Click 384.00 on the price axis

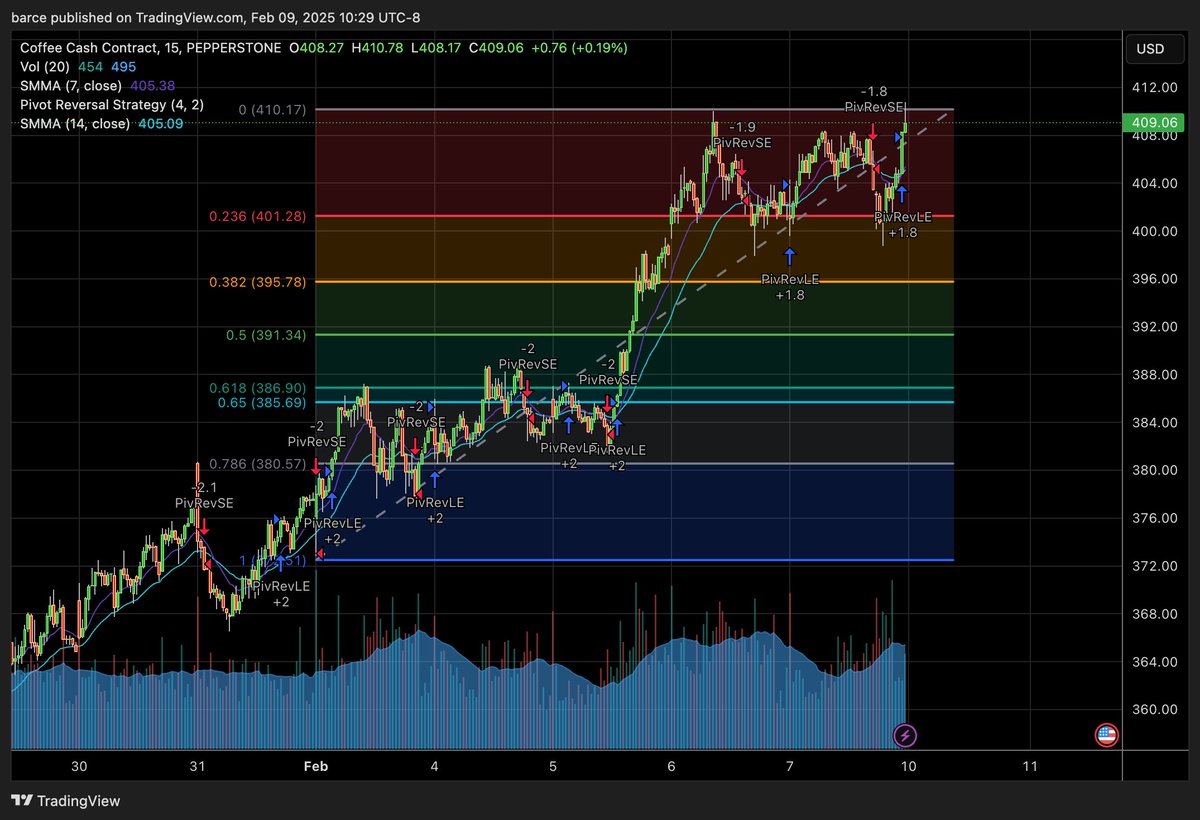coord(1155,423)
